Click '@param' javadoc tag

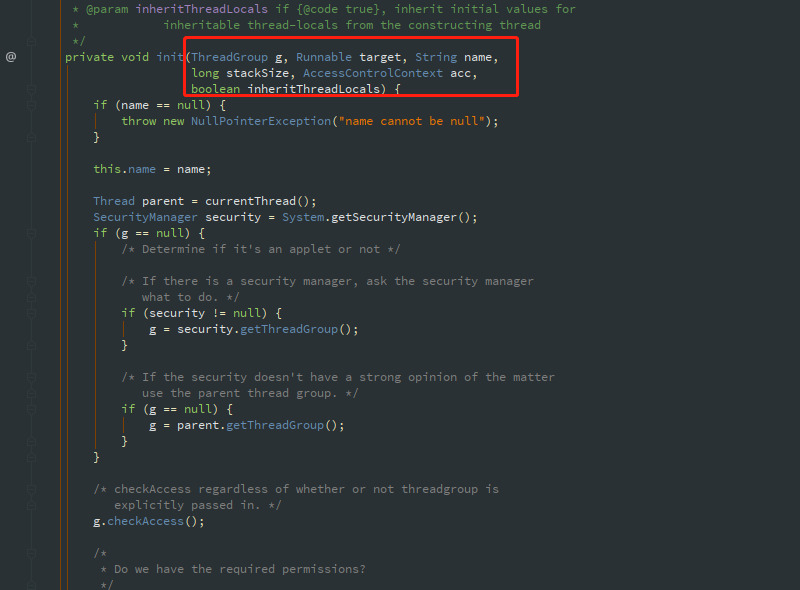point(107,9)
